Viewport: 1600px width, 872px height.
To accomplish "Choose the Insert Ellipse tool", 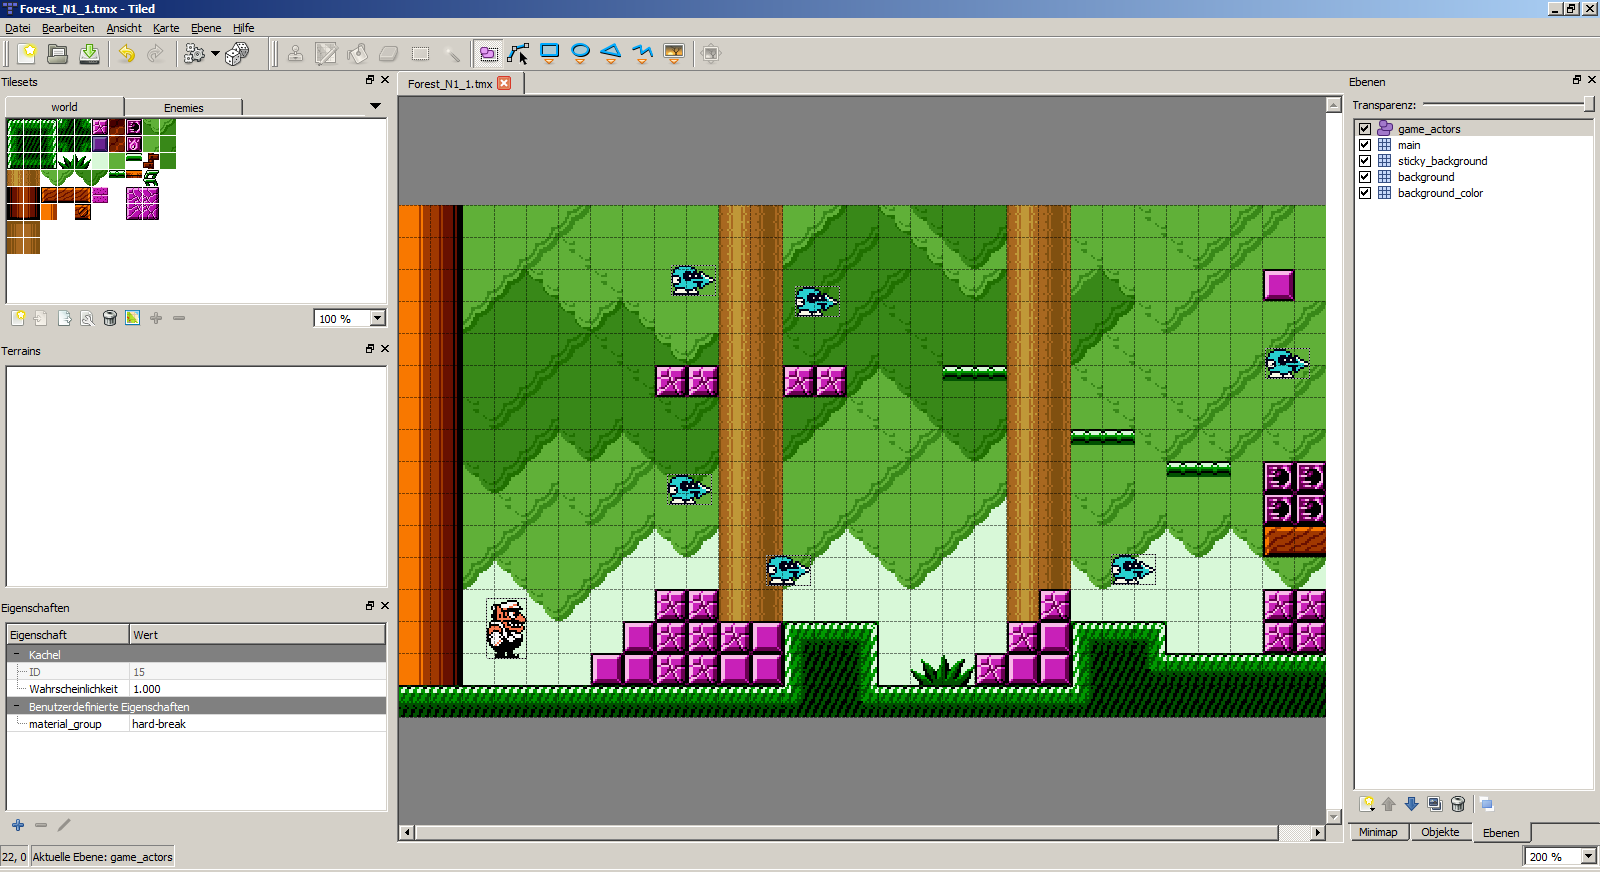I will click(580, 53).
